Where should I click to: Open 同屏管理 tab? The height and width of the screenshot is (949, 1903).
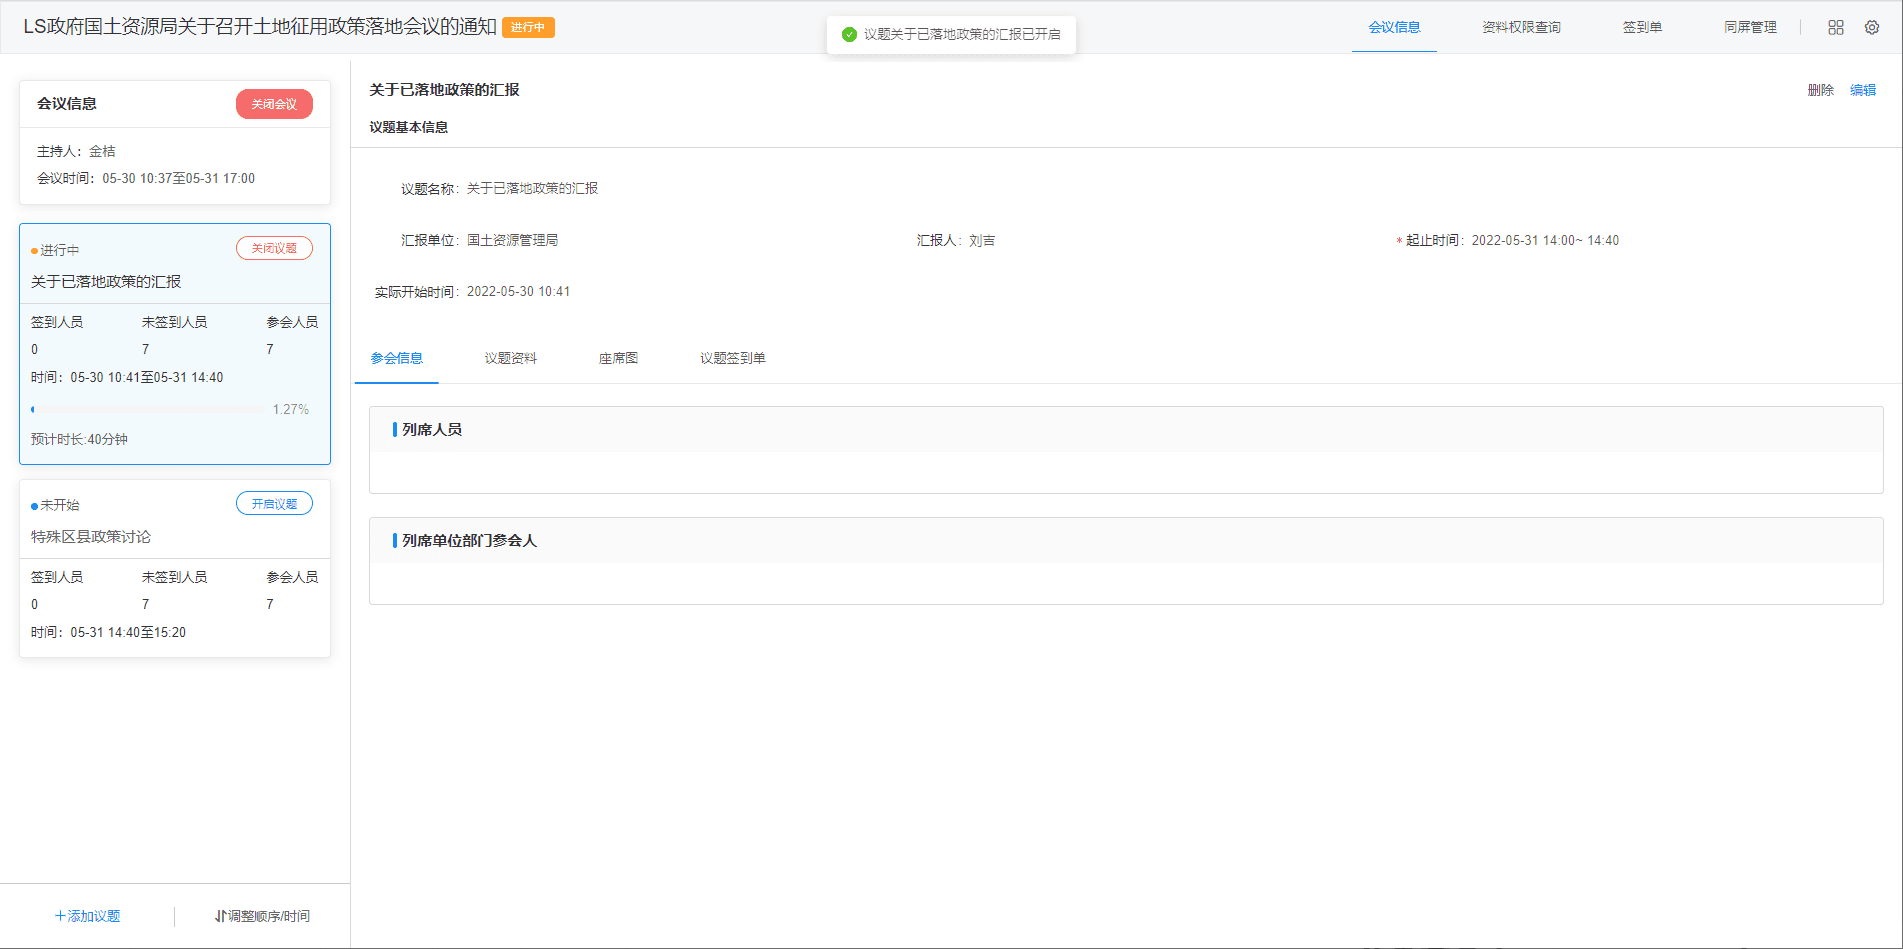coord(1750,27)
